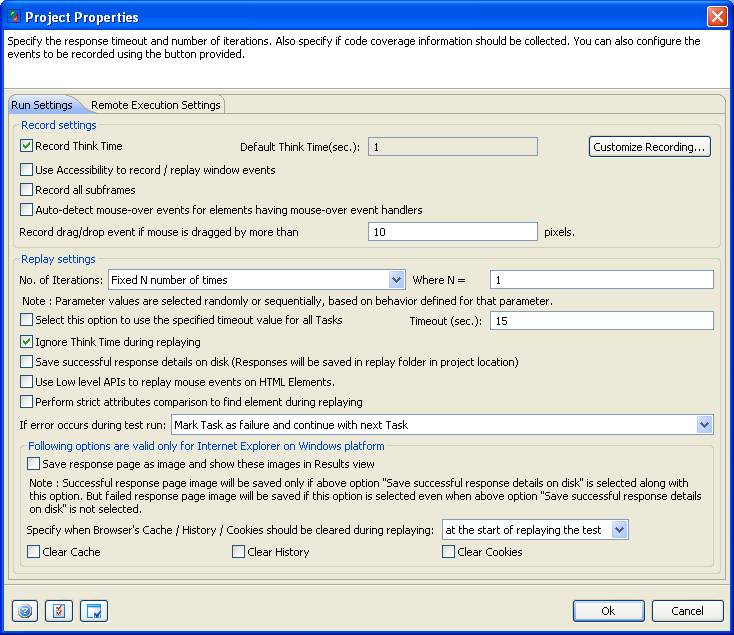Click the red checklist icon button

coord(59,611)
